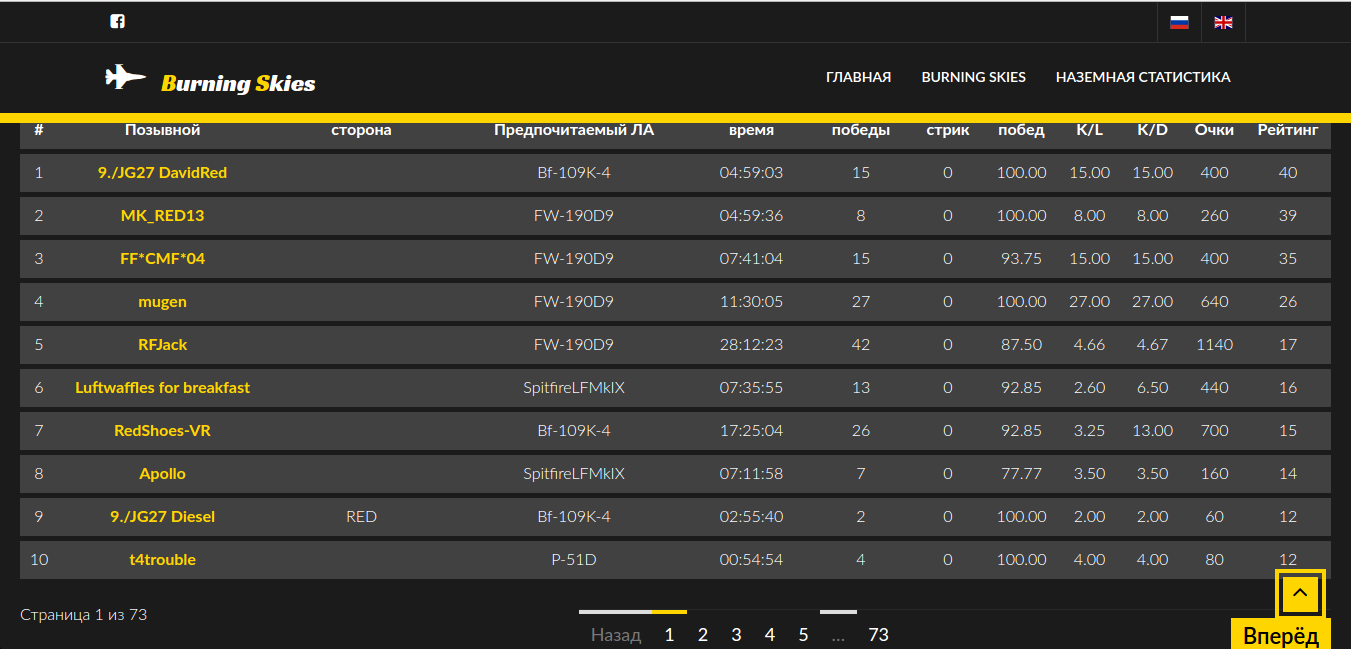This screenshot has width=1351, height=649.
Task: Click points value 1140
Action: [1214, 344]
